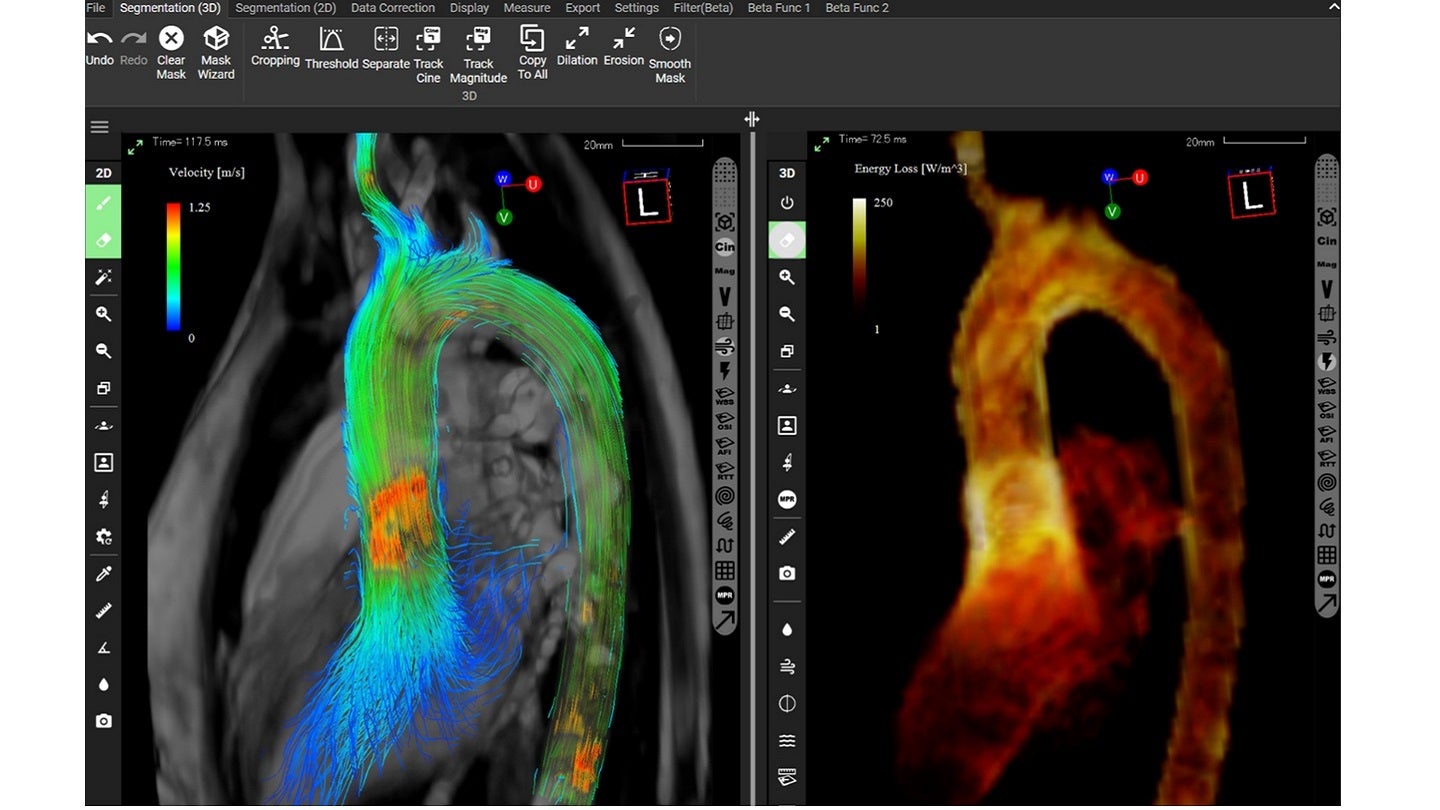Viewport: 1440px width, 810px height.
Task: Apply Dilation to the mask
Action: coord(577,39)
